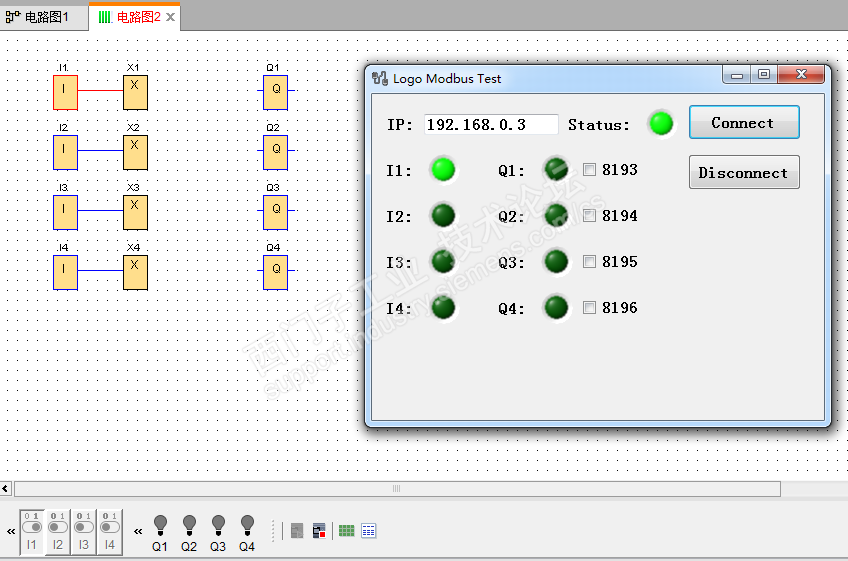Image resolution: width=848 pixels, height=561 pixels.
Task: Click the Q1 lamp icon in simulation bar
Action: pos(160,525)
